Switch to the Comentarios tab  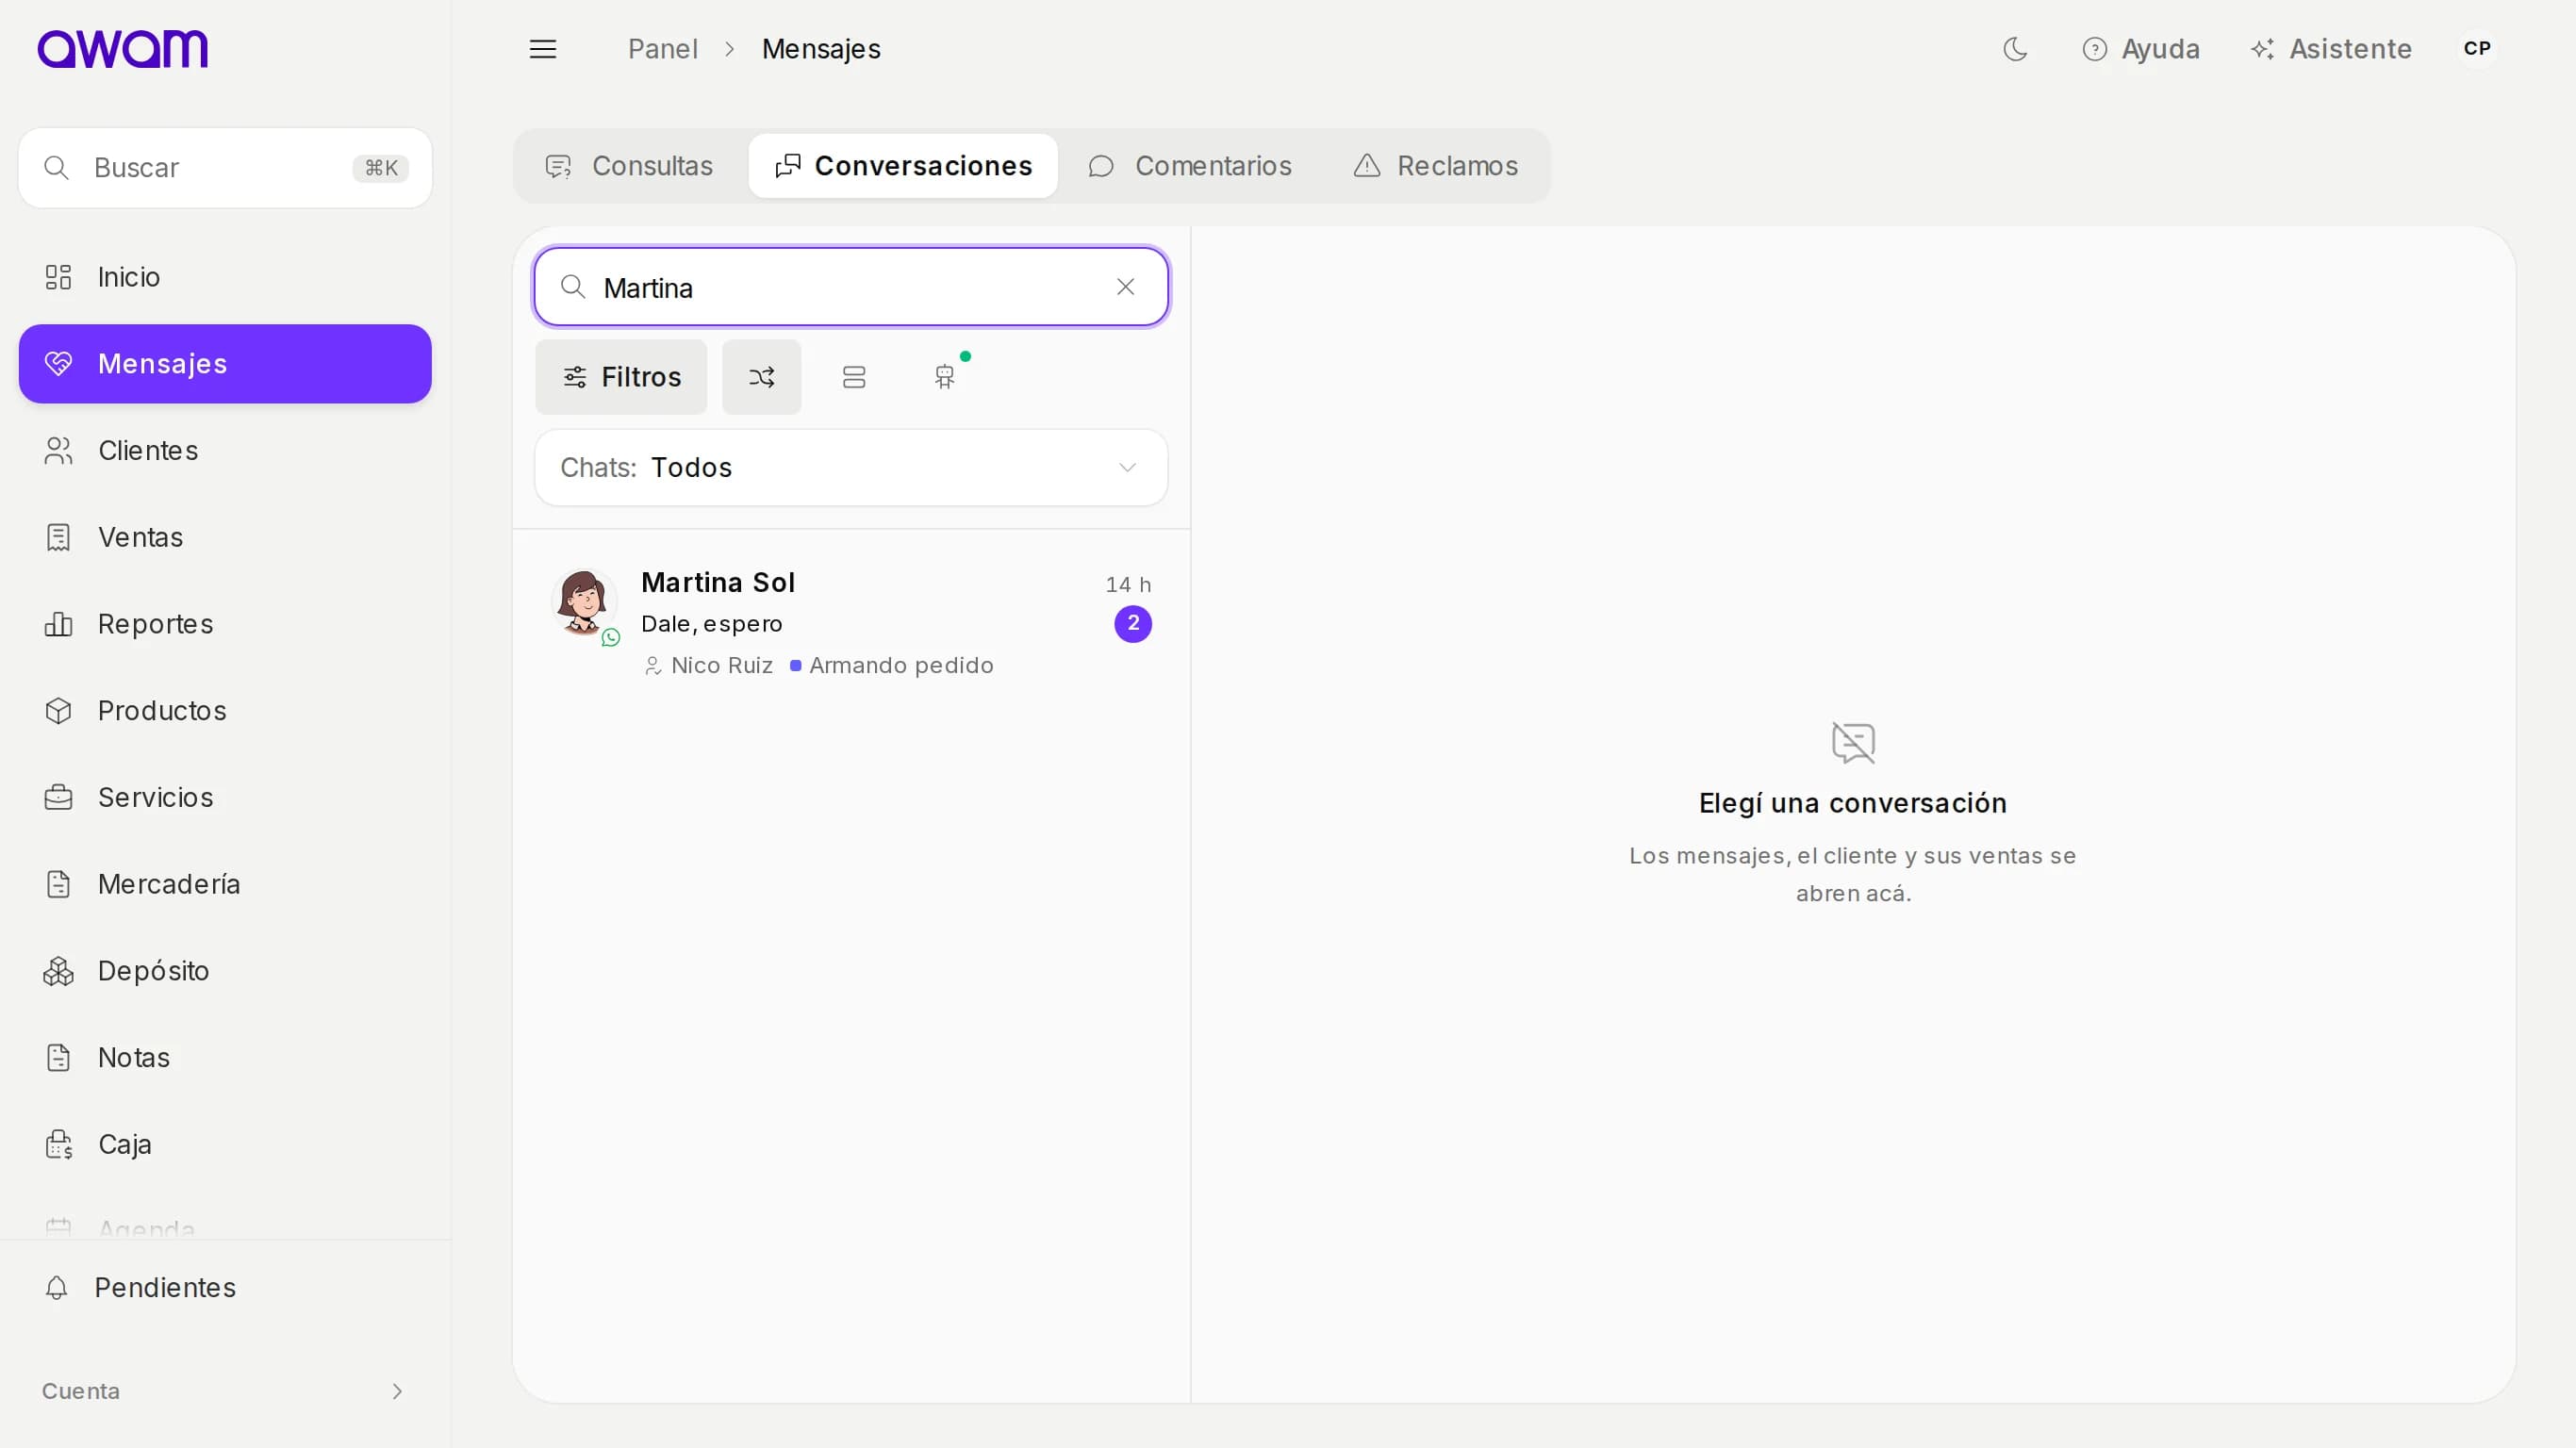(x=1190, y=166)
